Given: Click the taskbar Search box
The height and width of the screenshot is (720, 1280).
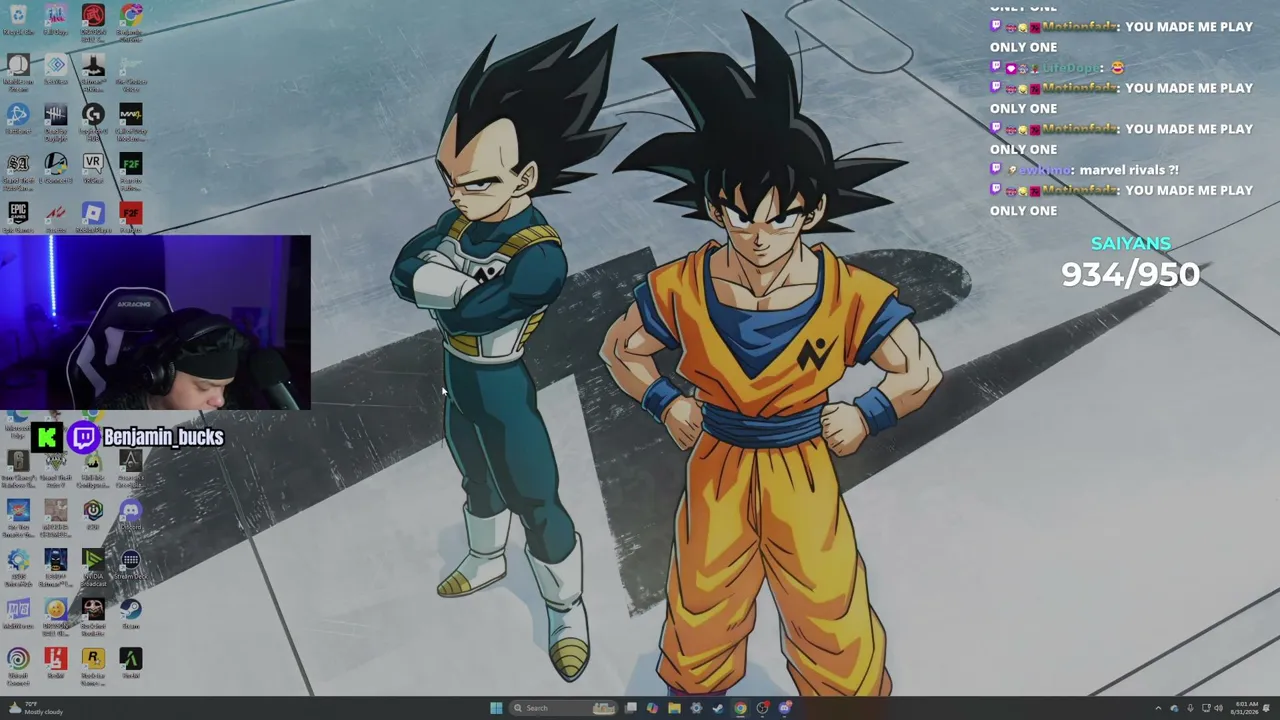Looking at the screenshot, I should [563, 708].
